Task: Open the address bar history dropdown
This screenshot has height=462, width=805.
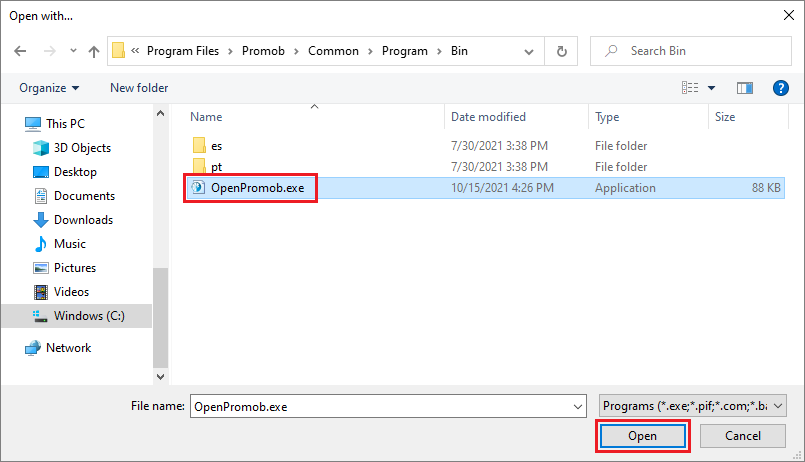Action: [529, 51]
